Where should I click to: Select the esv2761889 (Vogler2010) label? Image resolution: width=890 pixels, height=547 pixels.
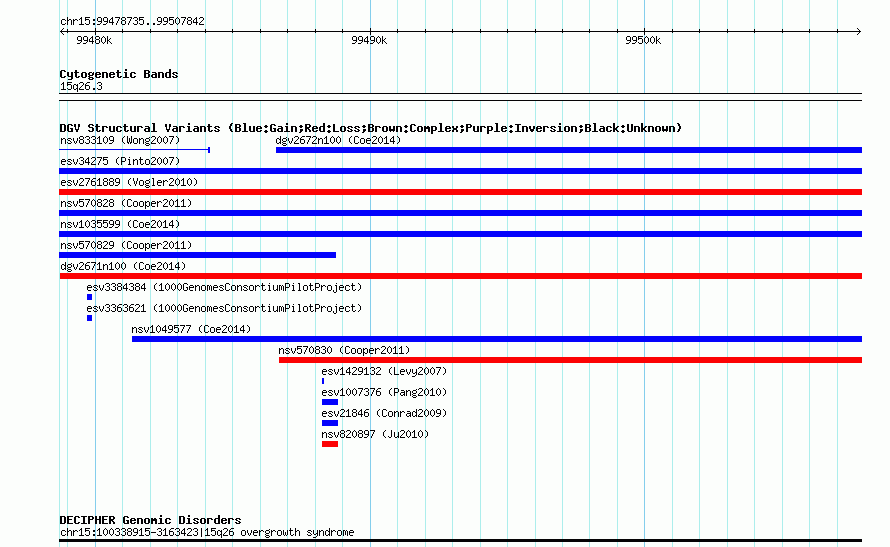pos(129,182)
